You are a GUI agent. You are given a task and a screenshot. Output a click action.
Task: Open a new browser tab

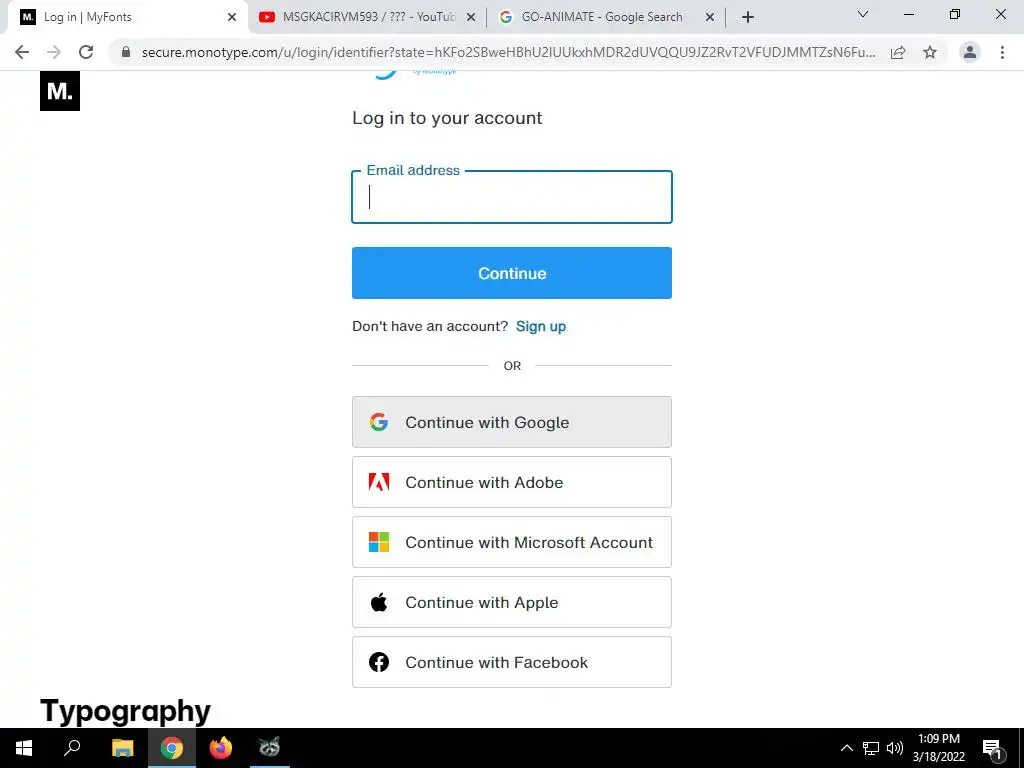[x=748, y=17]
